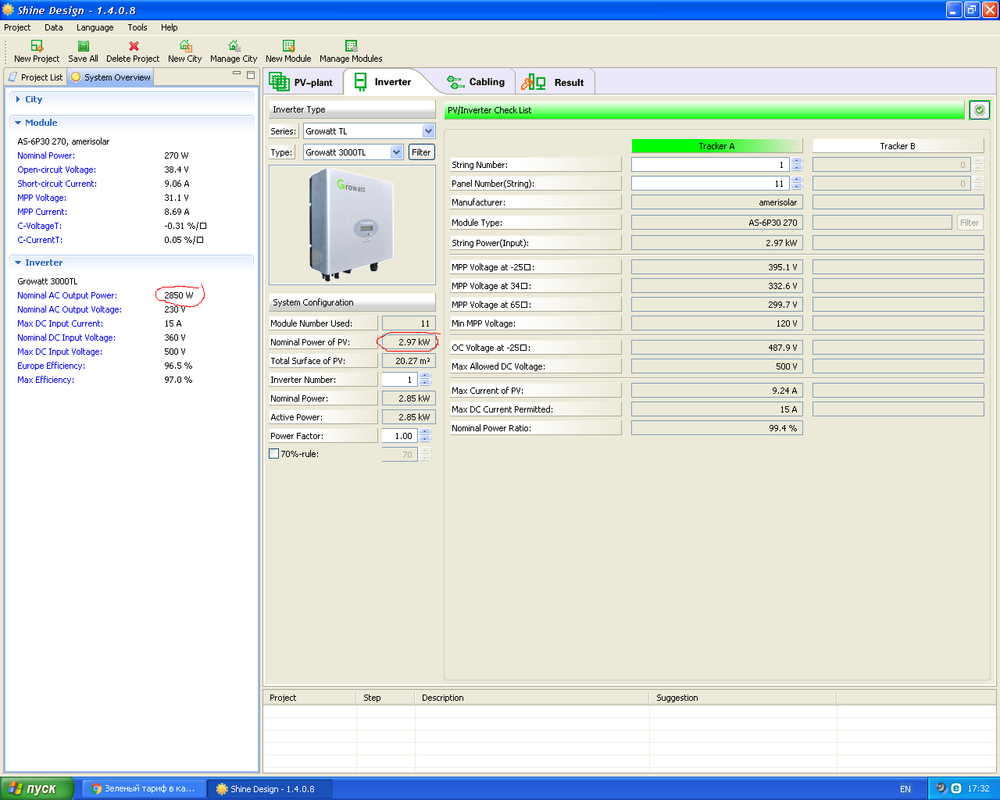1000x800 pixels.
Task: Open the inverter Series dropdown
Action: pos(428,131)
